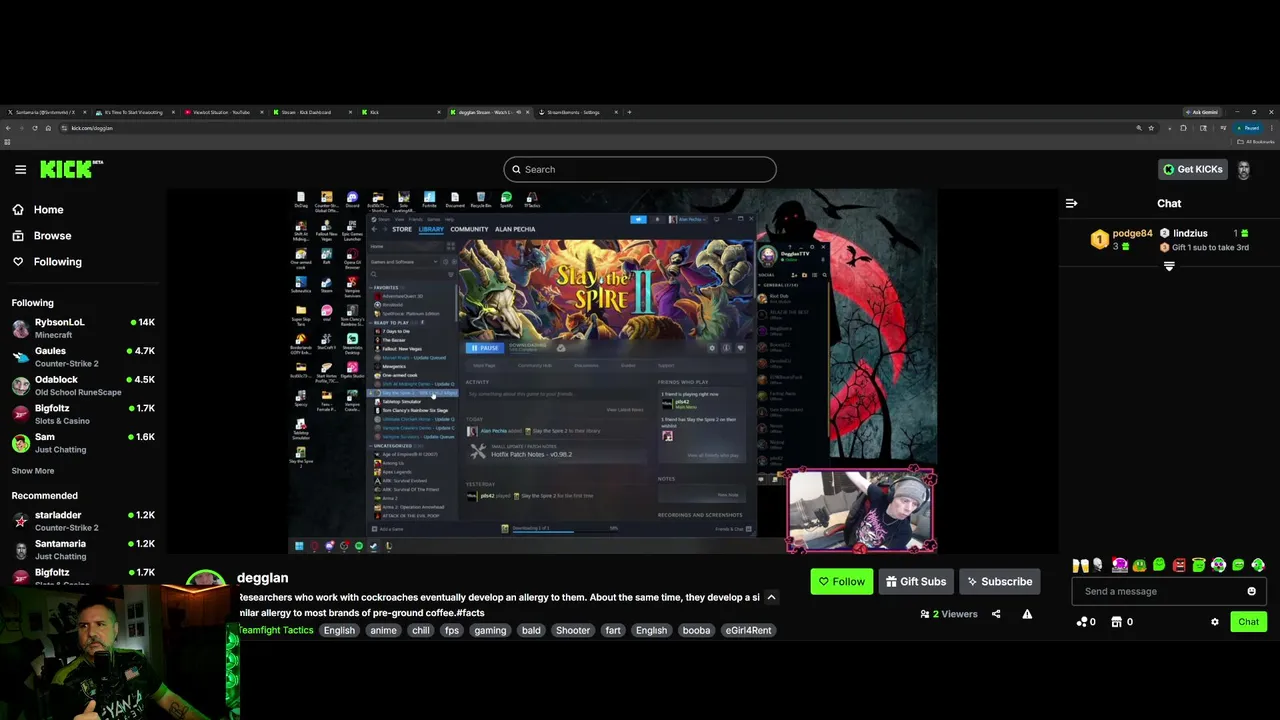Open Following in sidebar
This screenshot has width=1280, height=720.
57,262
